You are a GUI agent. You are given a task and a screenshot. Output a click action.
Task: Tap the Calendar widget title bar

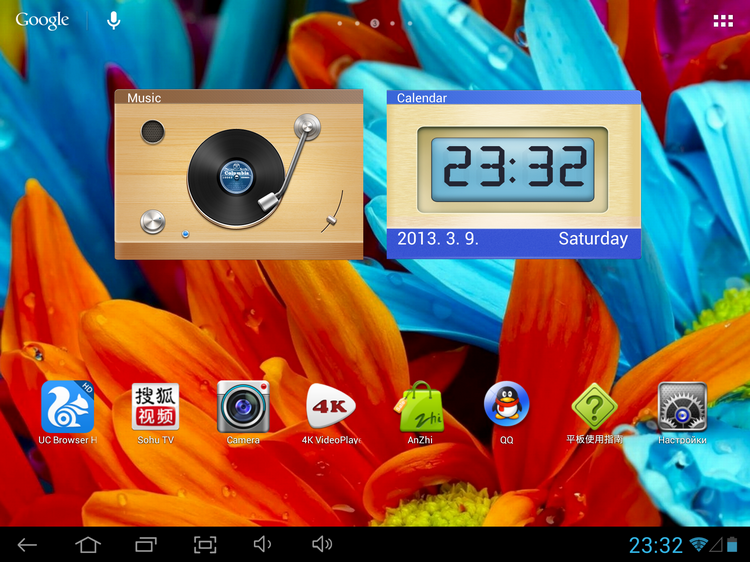point(514,98)
